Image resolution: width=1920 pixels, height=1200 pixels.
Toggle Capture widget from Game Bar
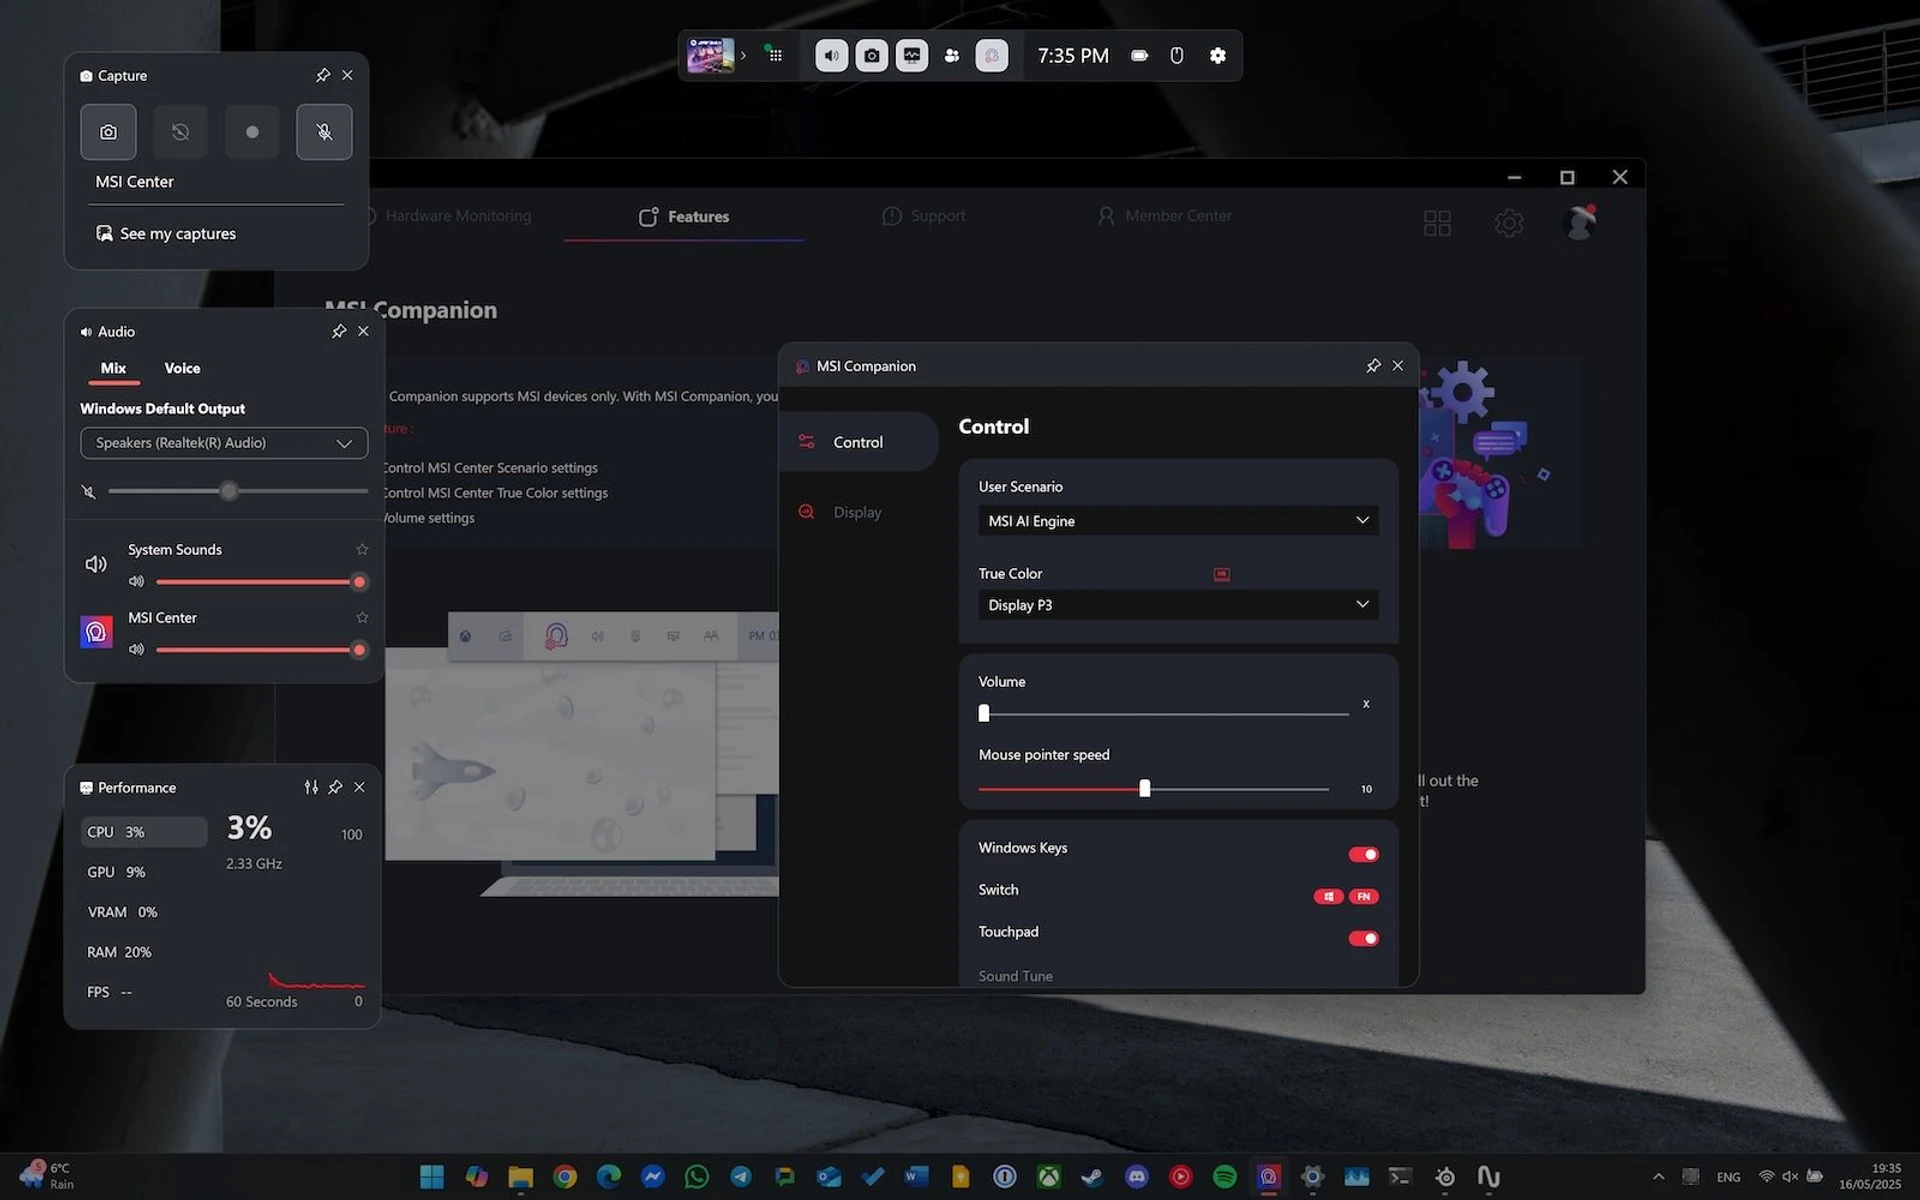pos(872,55)
